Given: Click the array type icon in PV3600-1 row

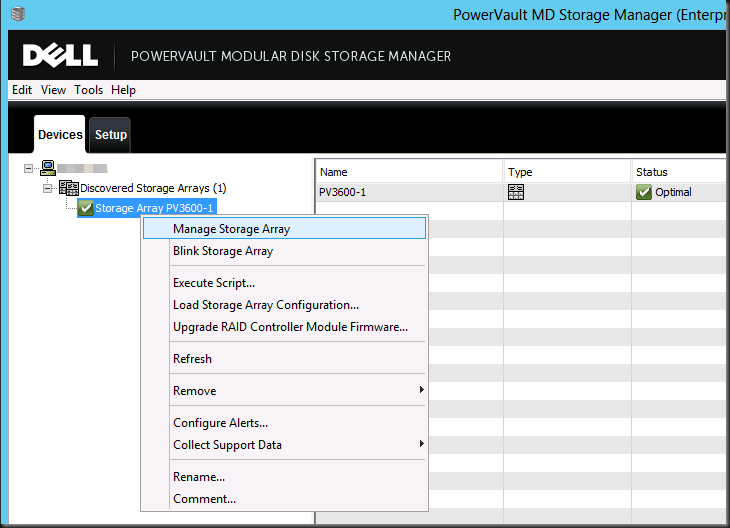Looking at the screenshot, I should coord(516,192).
